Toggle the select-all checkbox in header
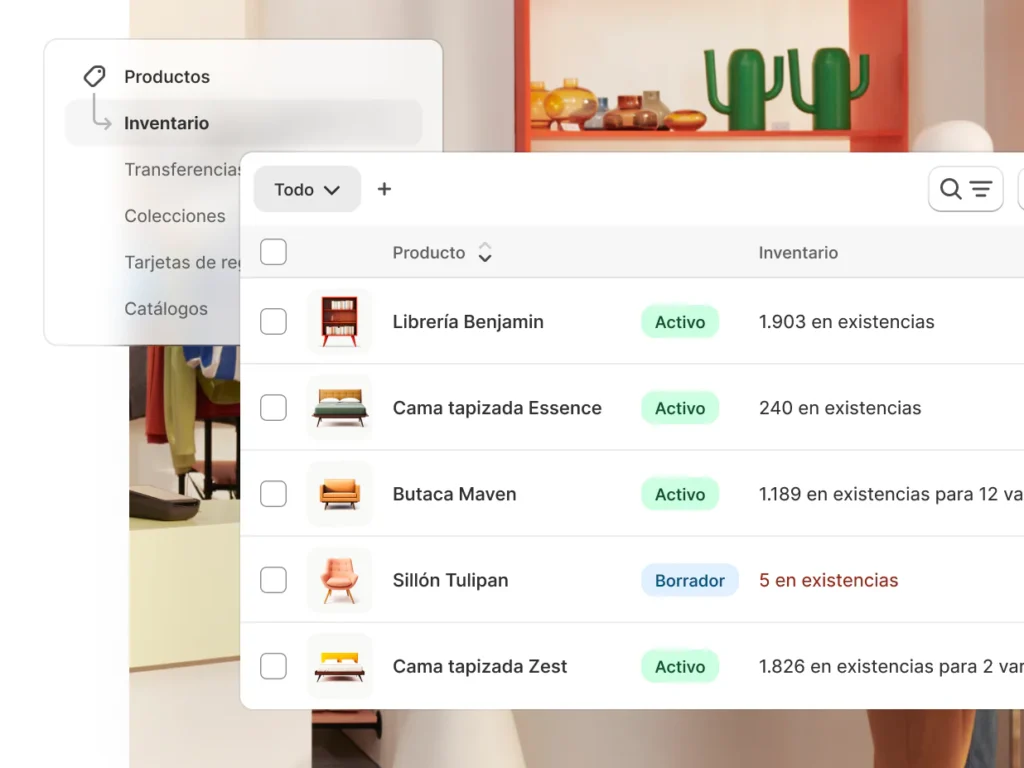 [x=273, y=252]
